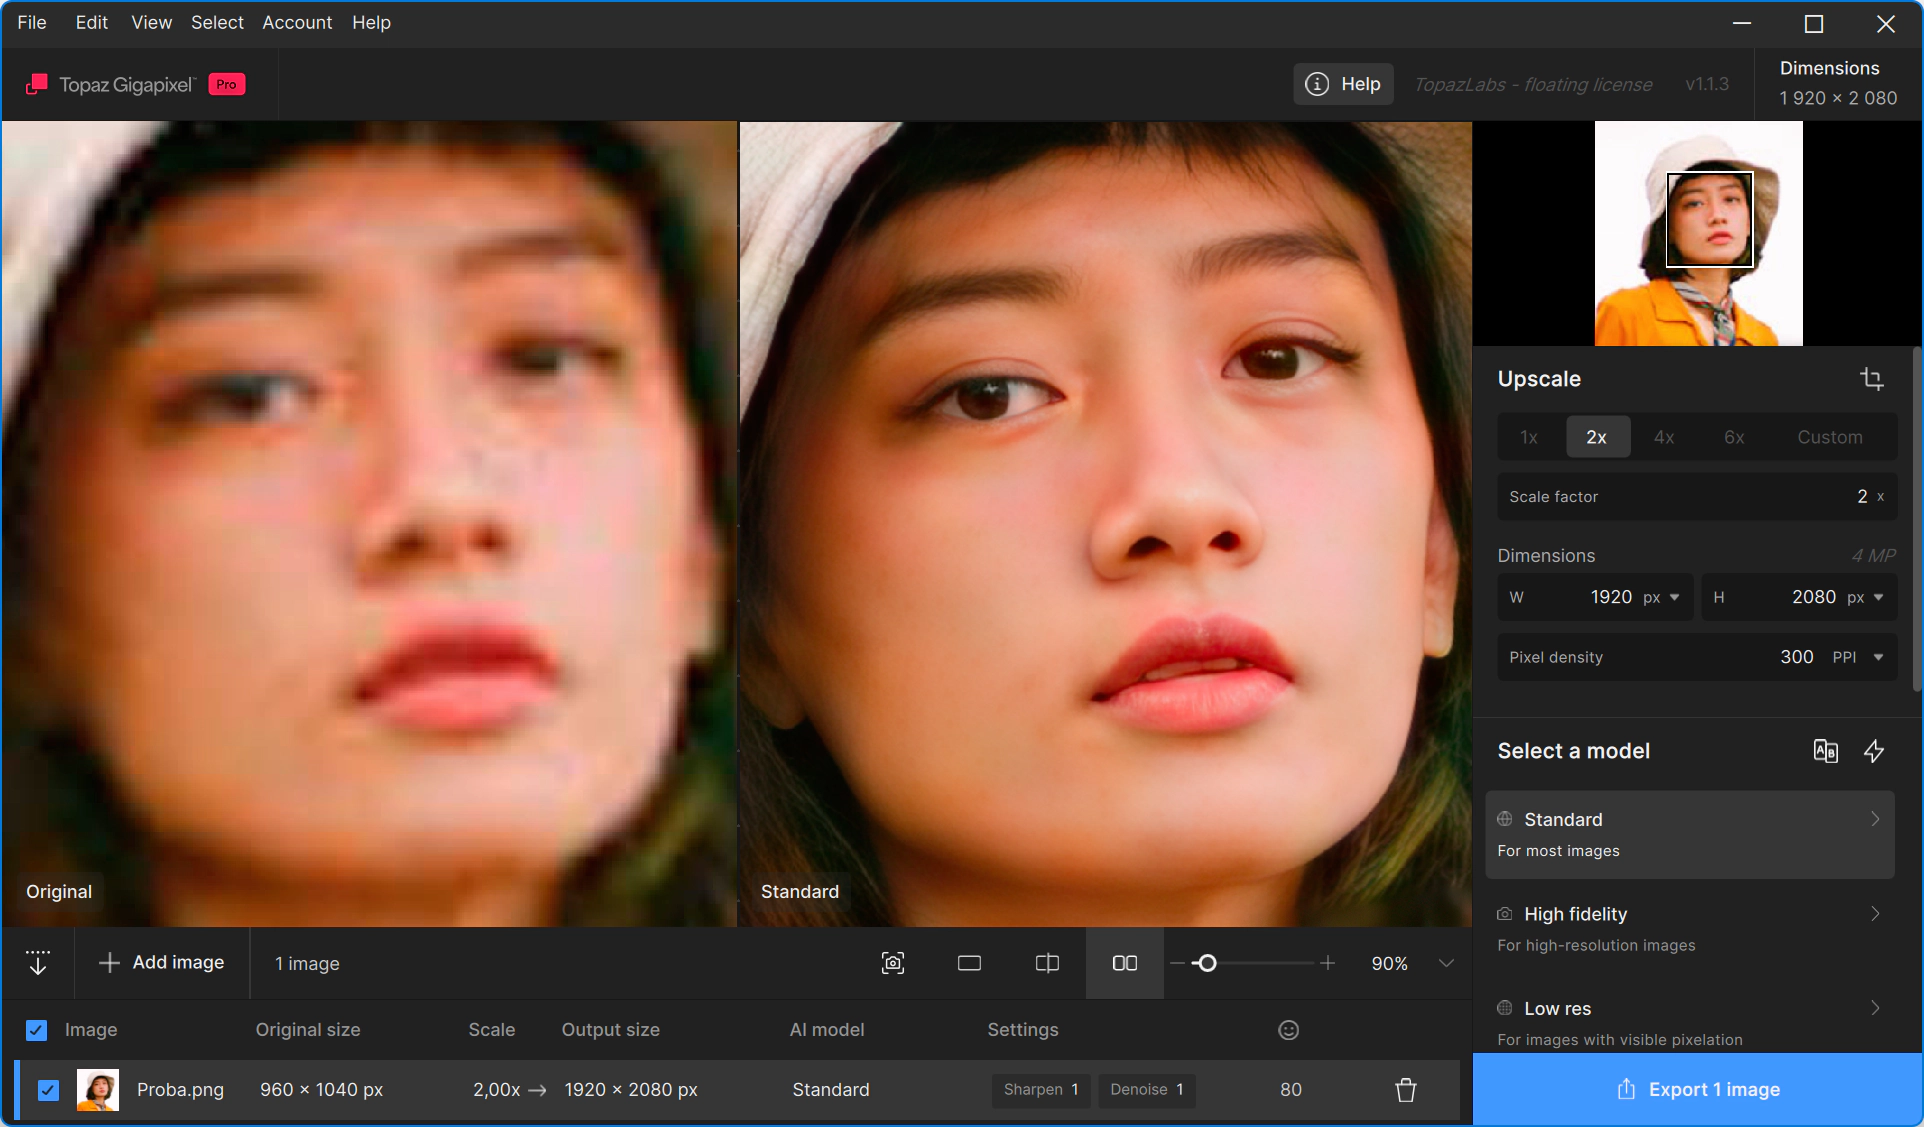The width and height of the screenshot is (1924, 1127).
Task: Click Export 1 image button
Action: click(x=1697, y=1090)
